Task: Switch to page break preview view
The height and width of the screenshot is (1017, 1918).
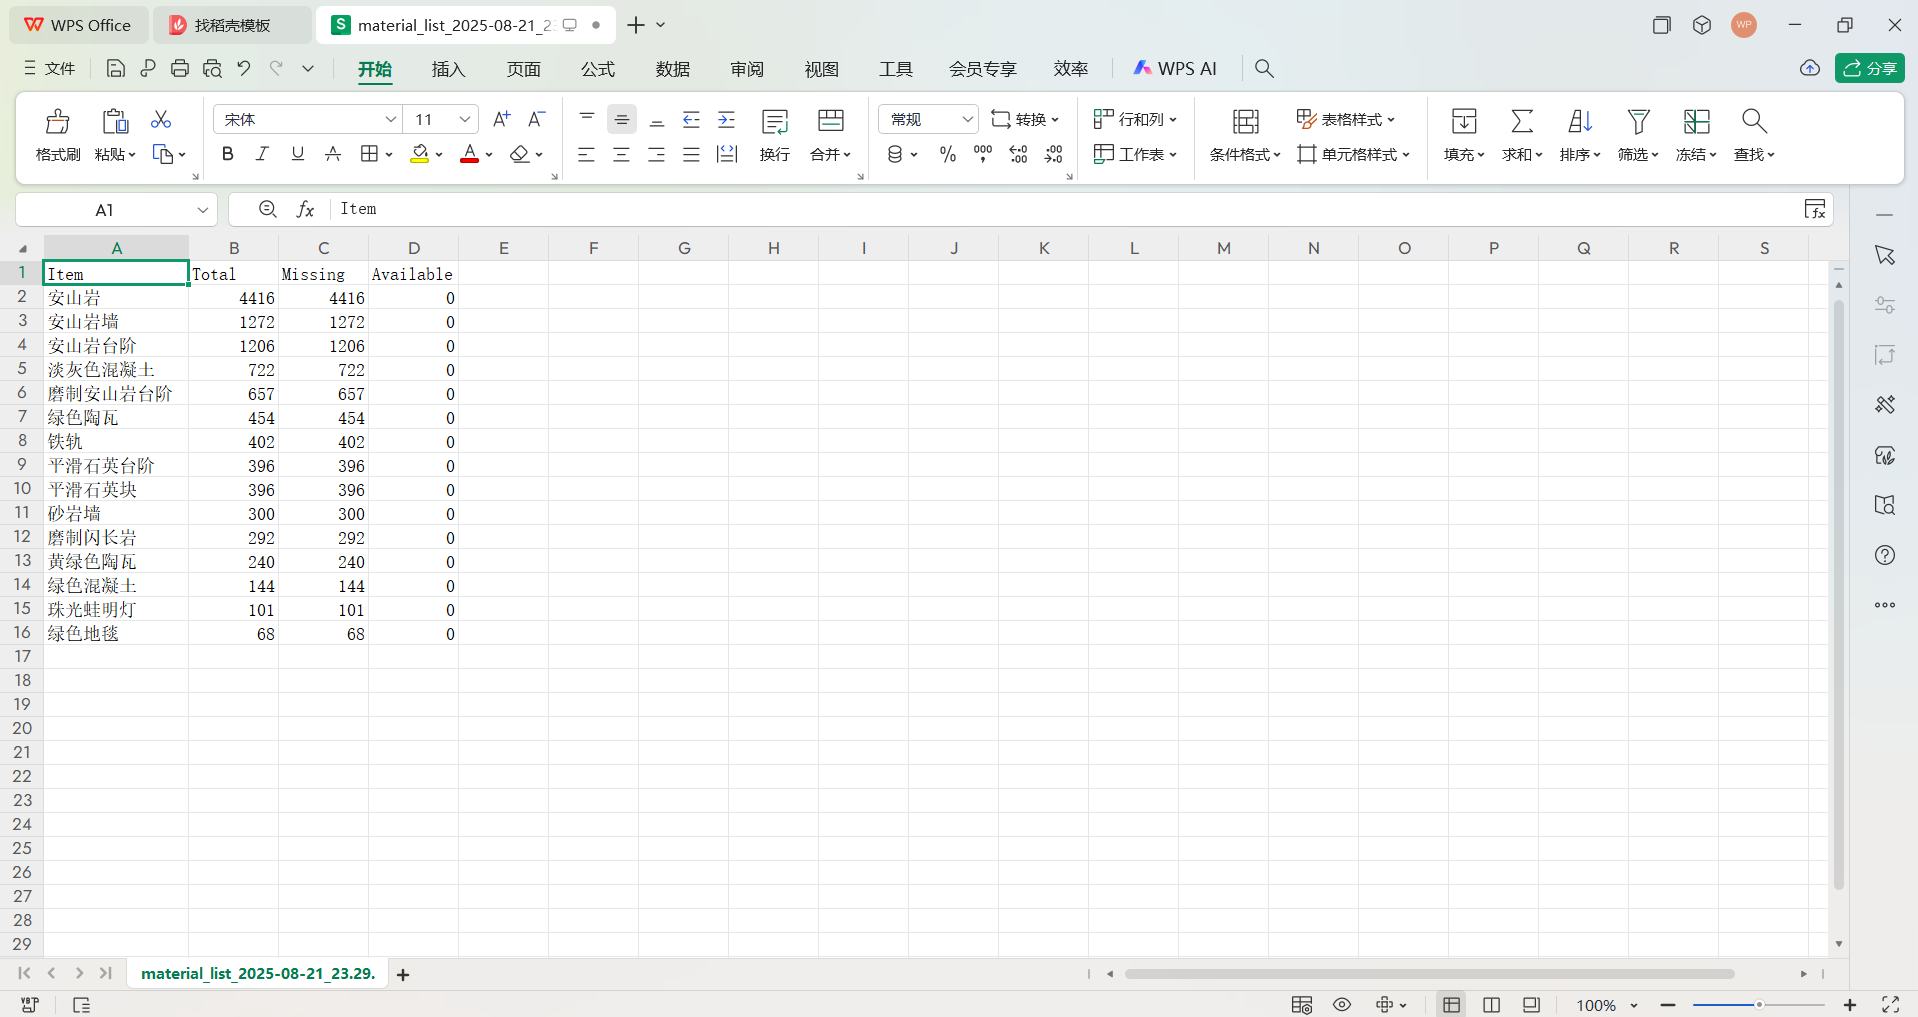Action: pos(1491,1005)
